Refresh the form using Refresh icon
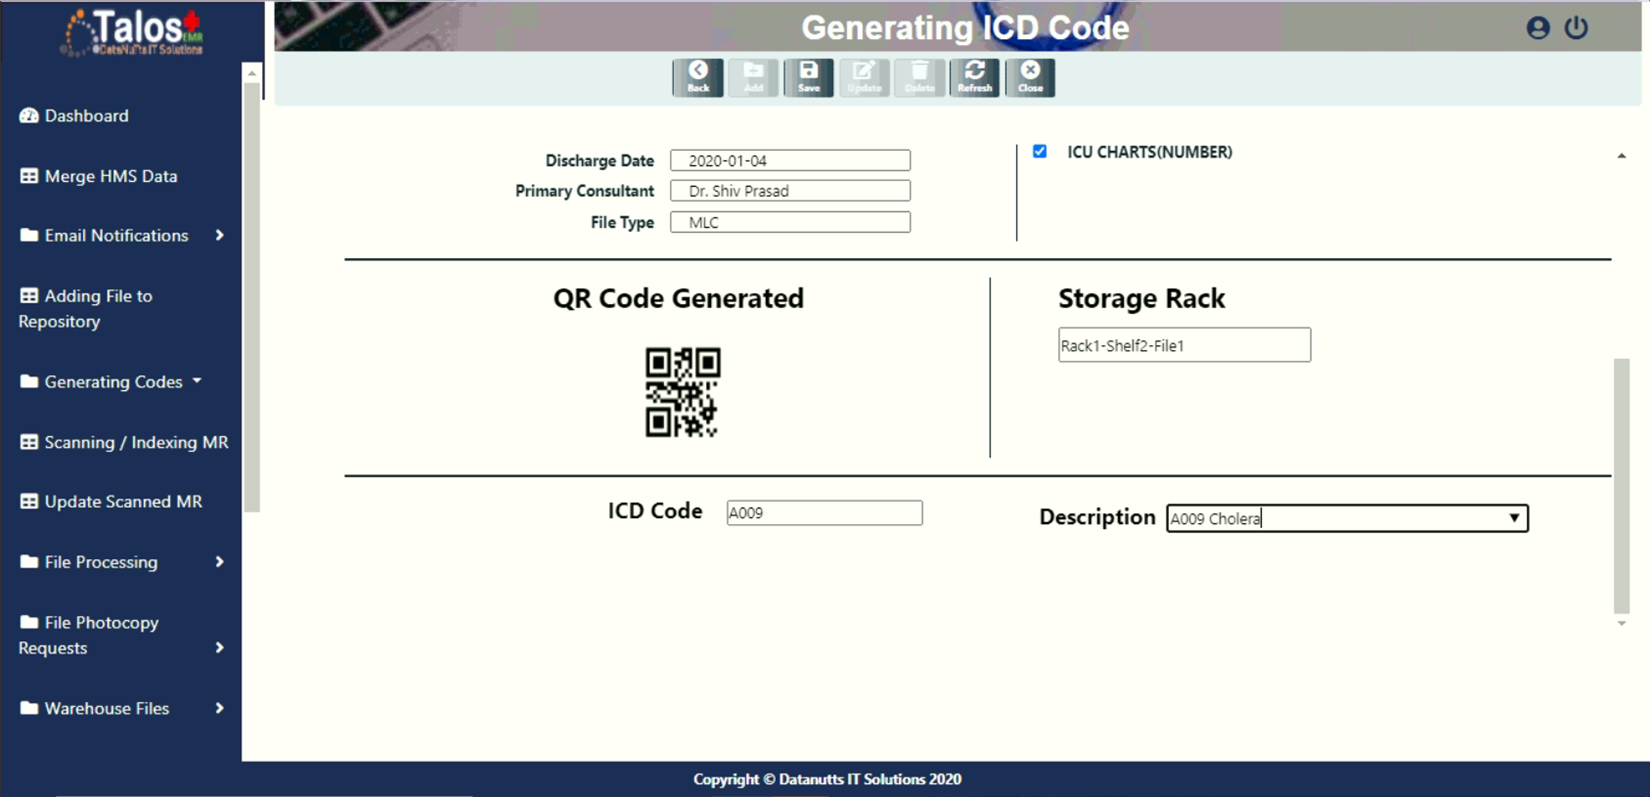This screenshot has width=1650, height=797. point(975,77)
